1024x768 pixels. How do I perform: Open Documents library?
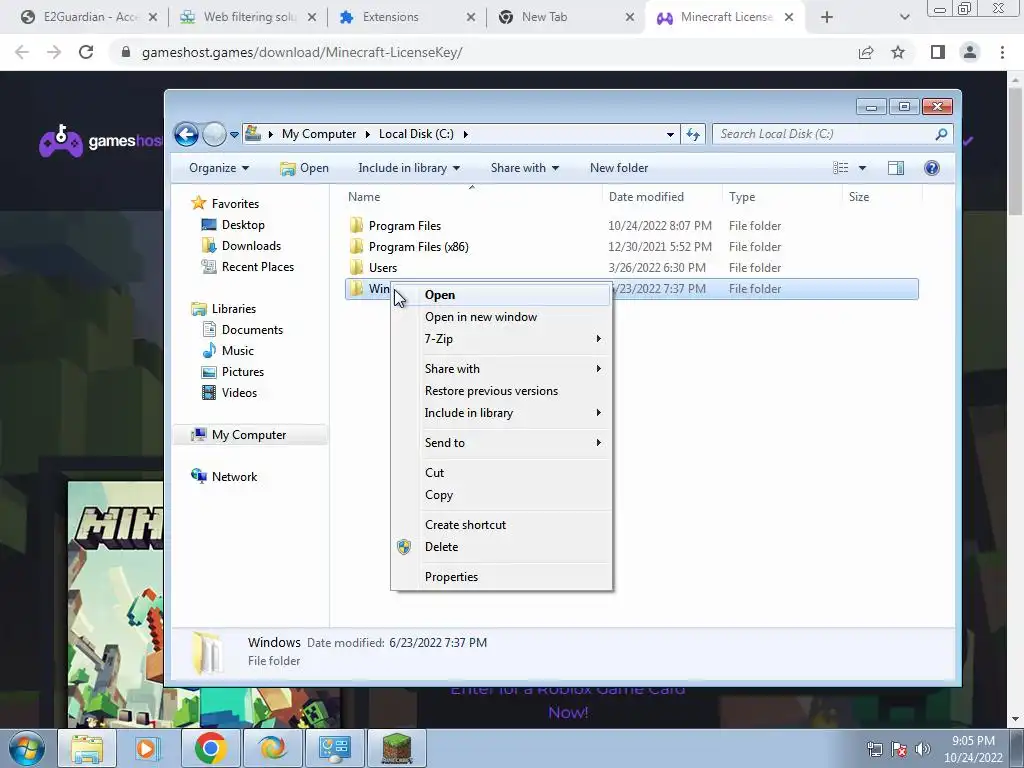coord(252,330)
